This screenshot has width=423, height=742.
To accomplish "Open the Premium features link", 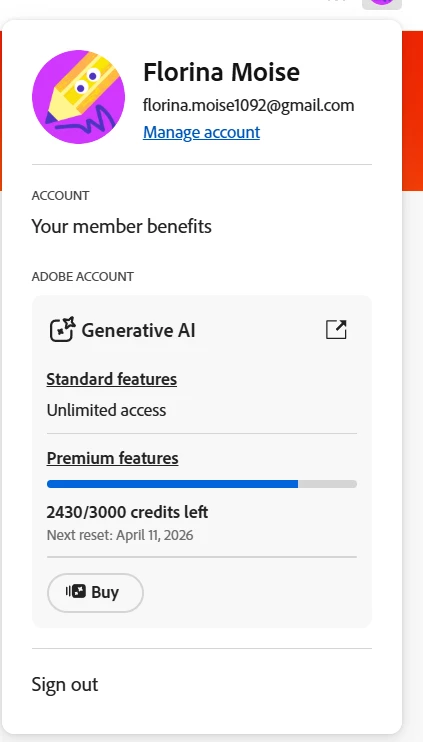I will (113, 458).
